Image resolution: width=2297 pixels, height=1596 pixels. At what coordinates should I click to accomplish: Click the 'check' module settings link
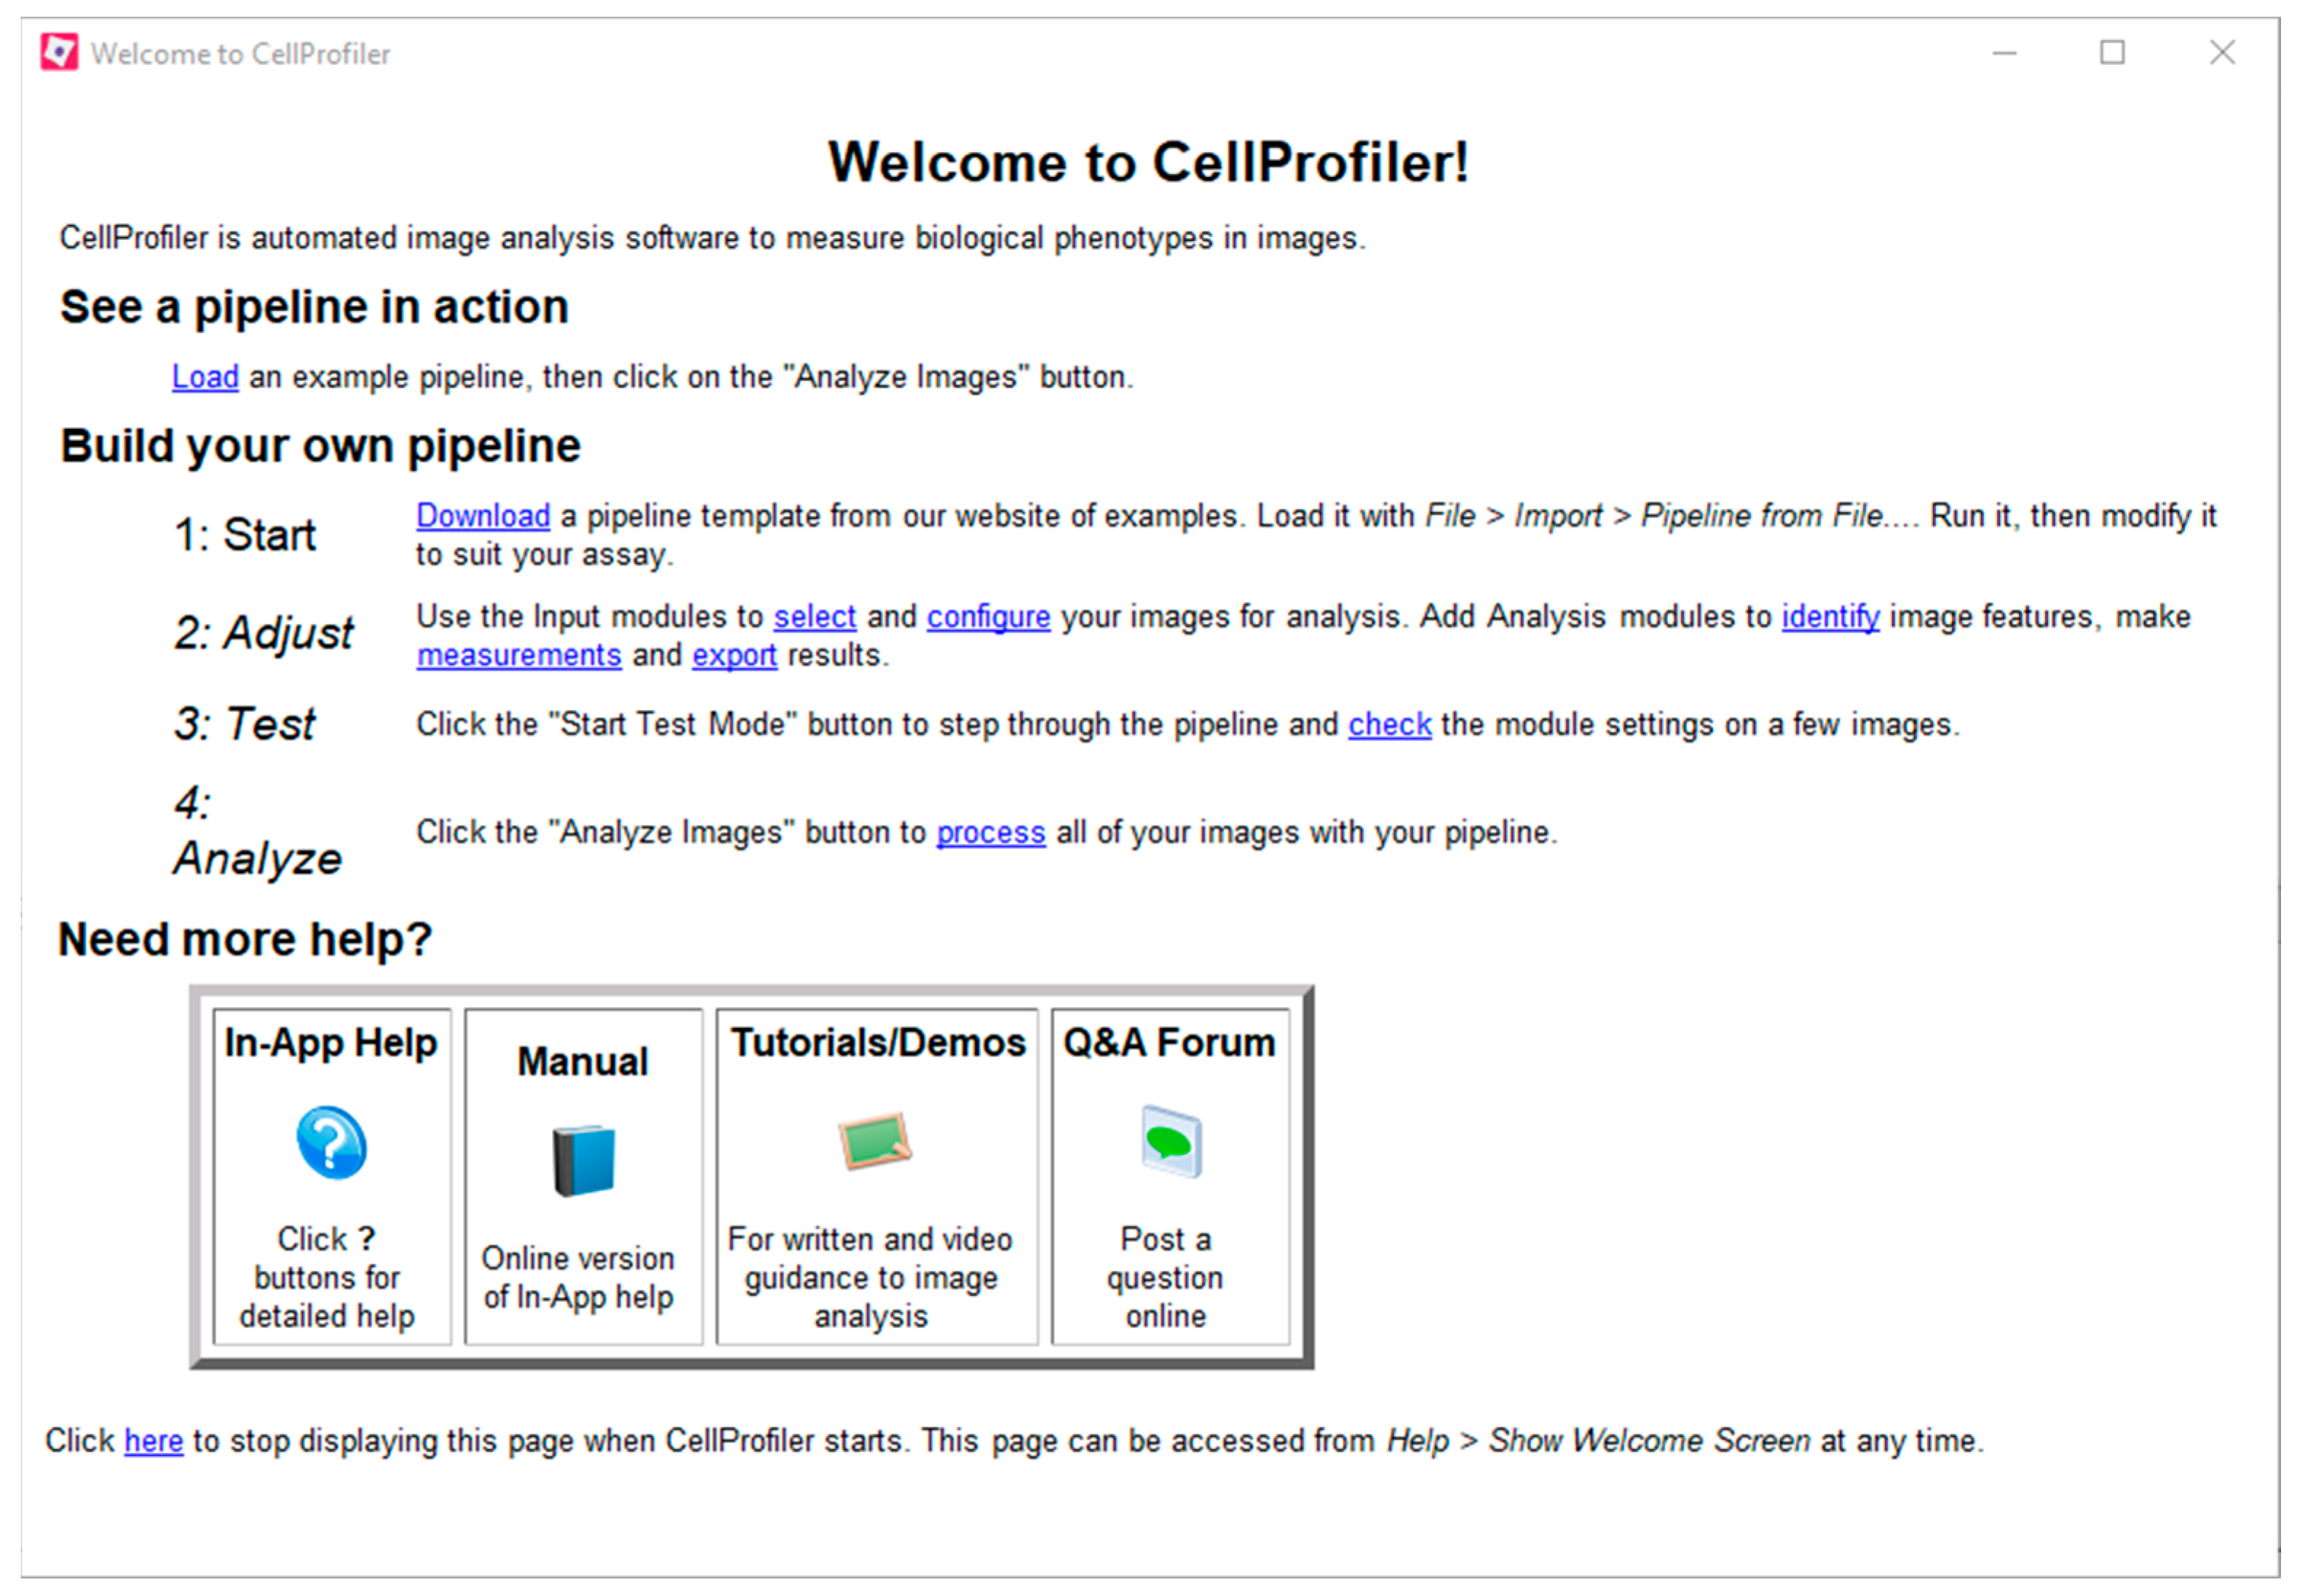point(1389,725)
